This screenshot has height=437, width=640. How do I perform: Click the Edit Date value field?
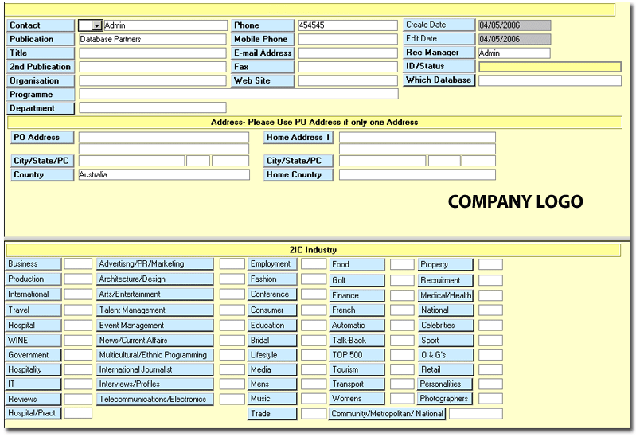[514, 39]
